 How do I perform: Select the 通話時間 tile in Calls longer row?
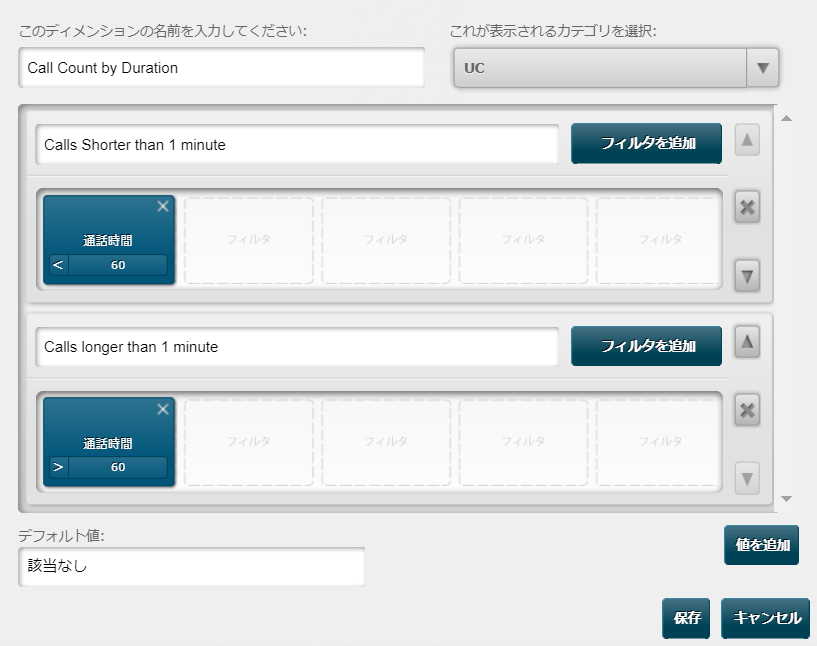108,442
